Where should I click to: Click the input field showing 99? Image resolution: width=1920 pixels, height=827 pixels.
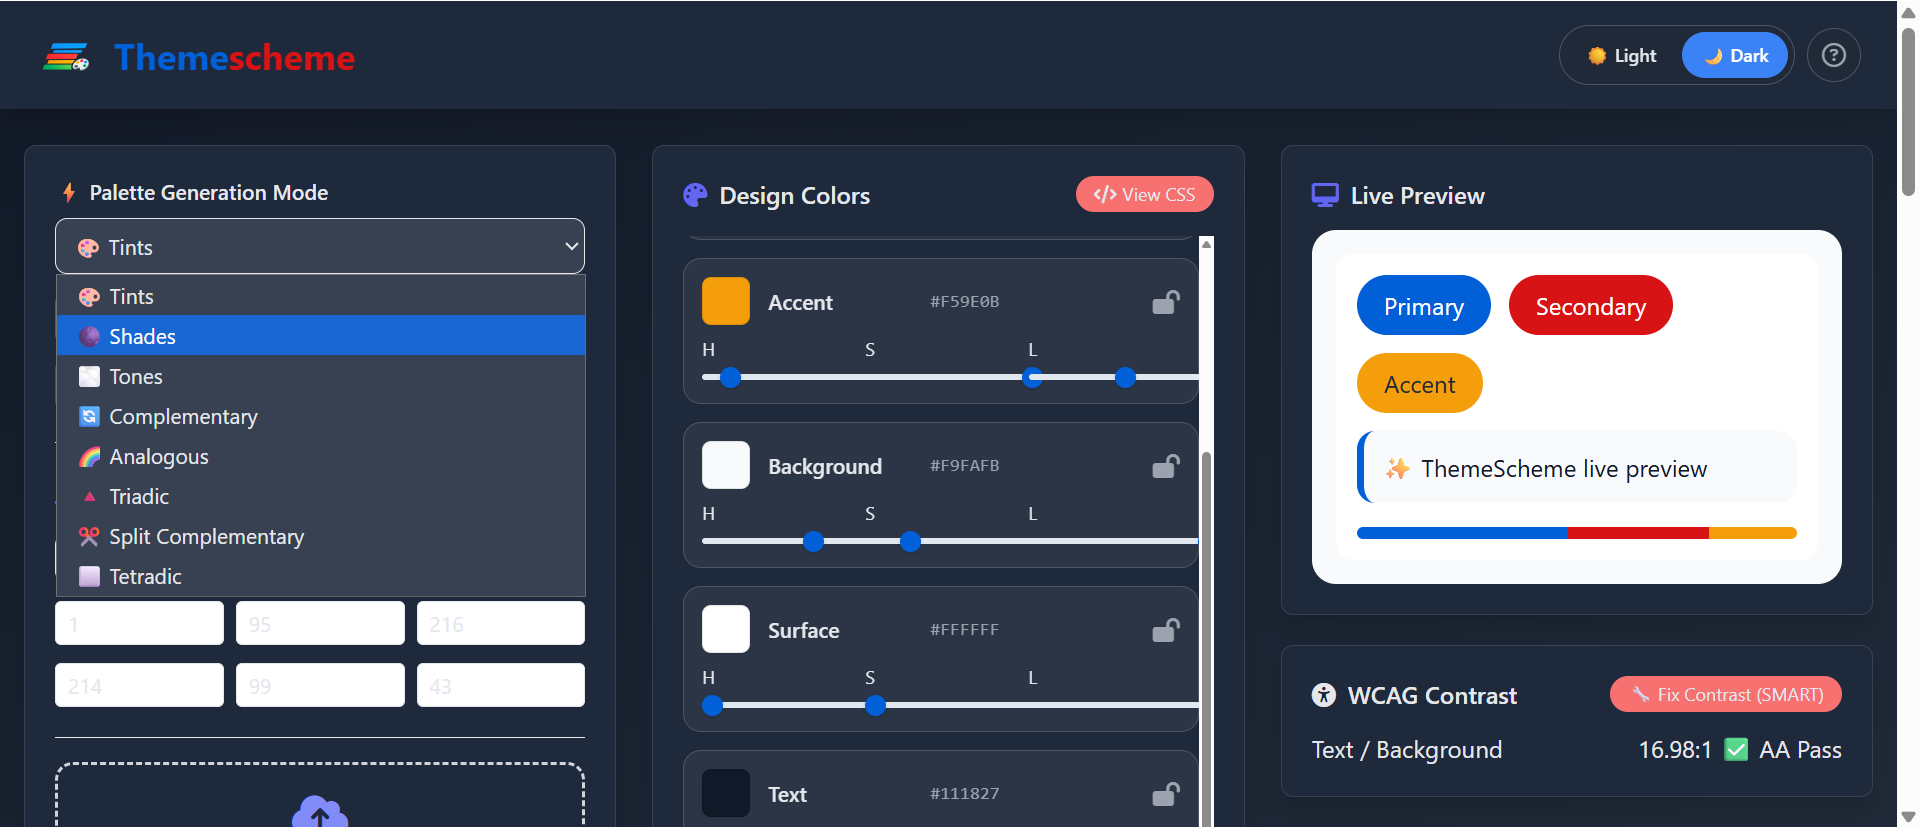coord(320,685)
